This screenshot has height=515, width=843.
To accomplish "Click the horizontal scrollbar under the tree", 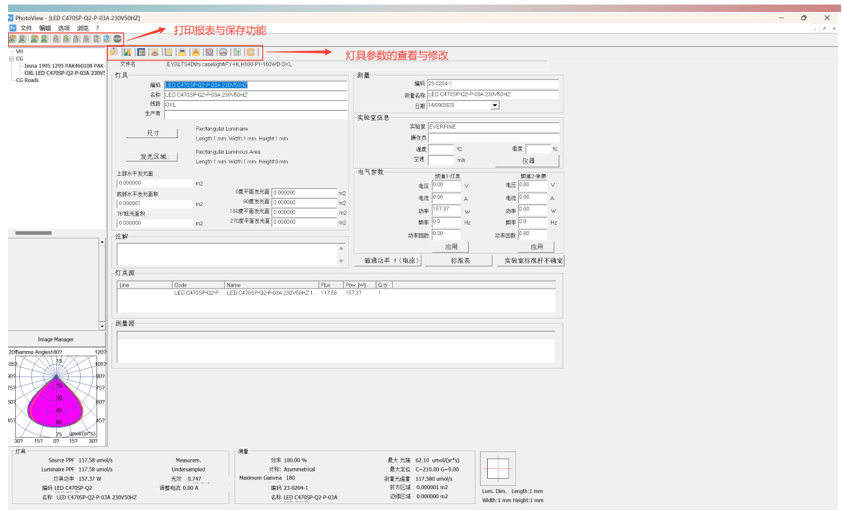I will tap(33, 233).
